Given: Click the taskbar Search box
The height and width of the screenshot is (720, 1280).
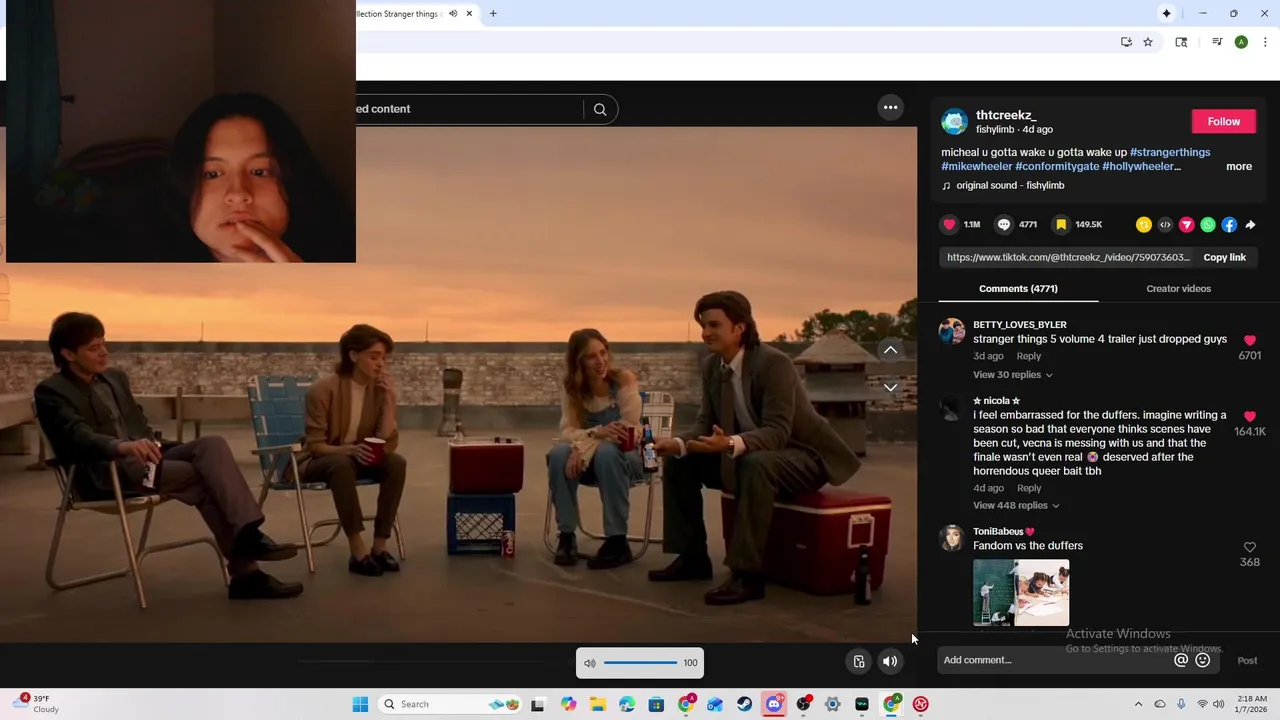Looking at the screenshot, I should click(452, 704).
